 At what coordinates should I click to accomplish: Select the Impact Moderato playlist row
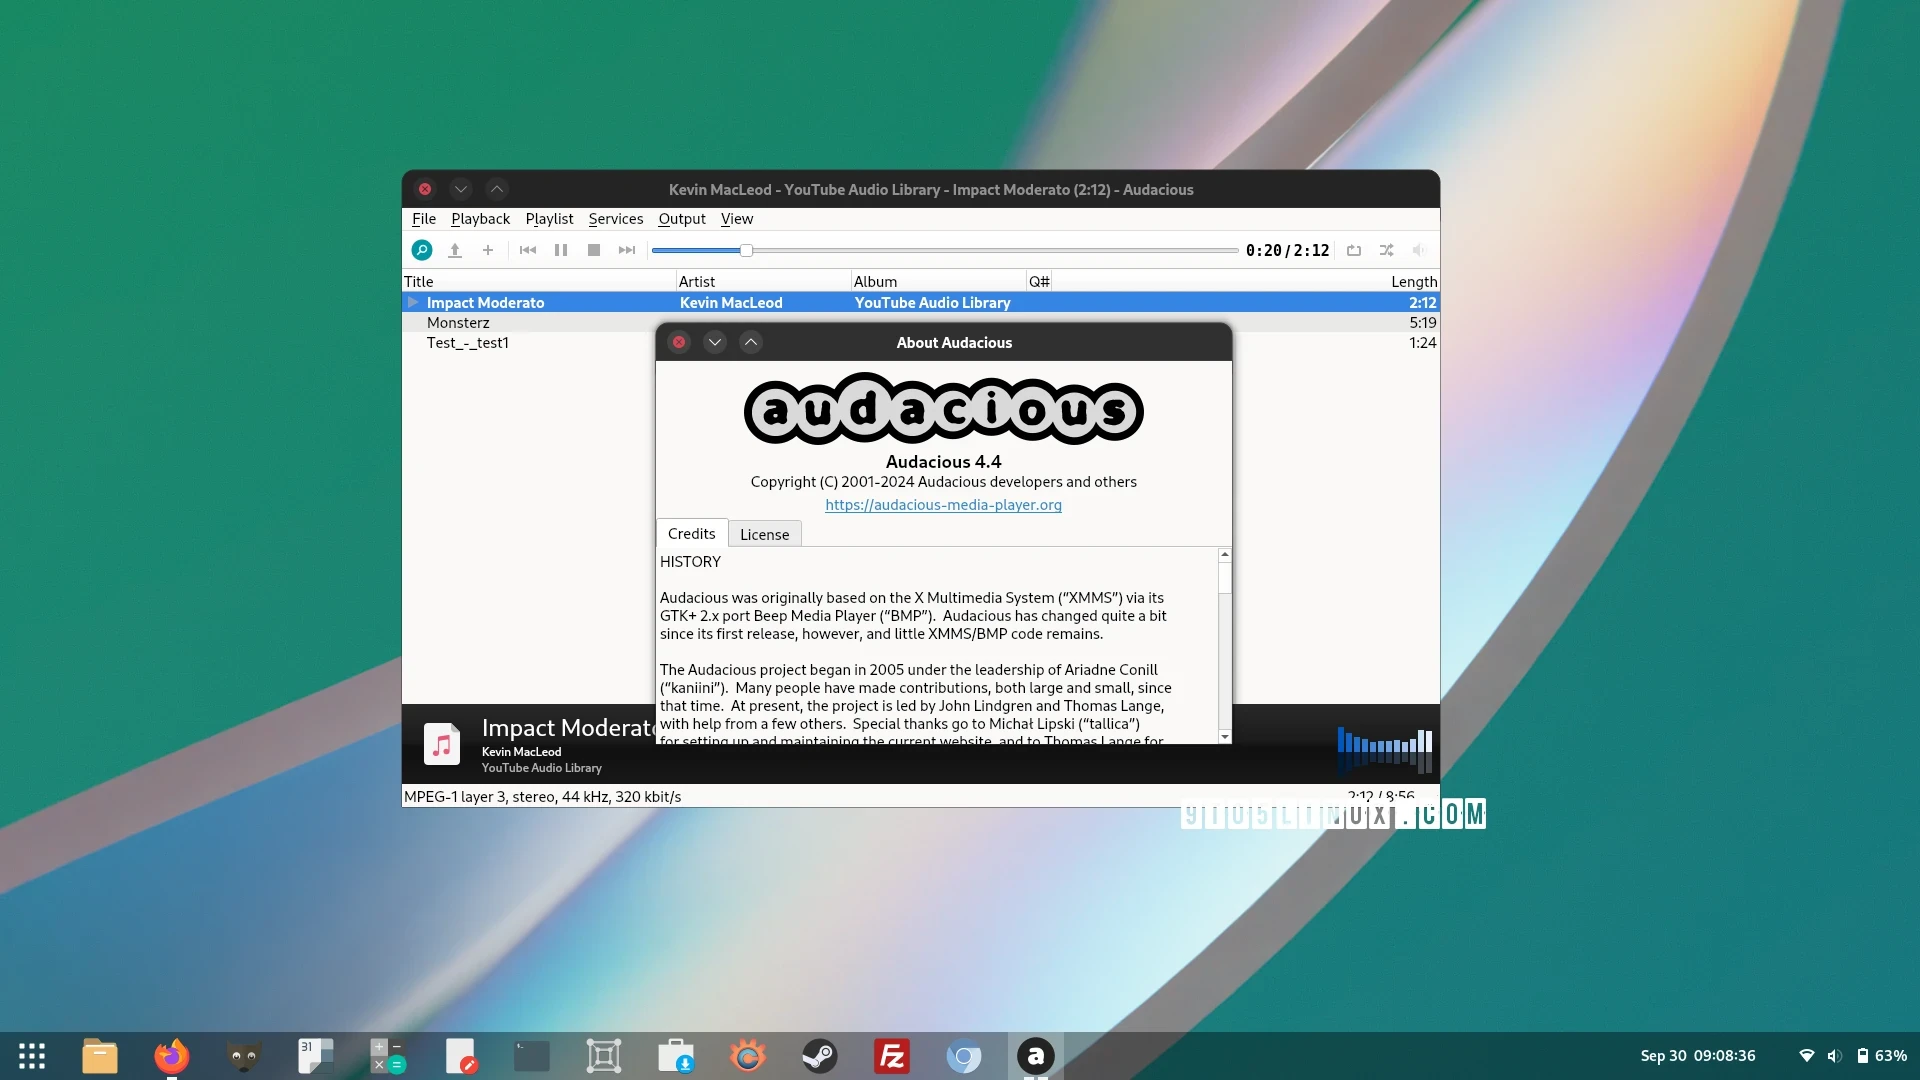click(921, 303)
